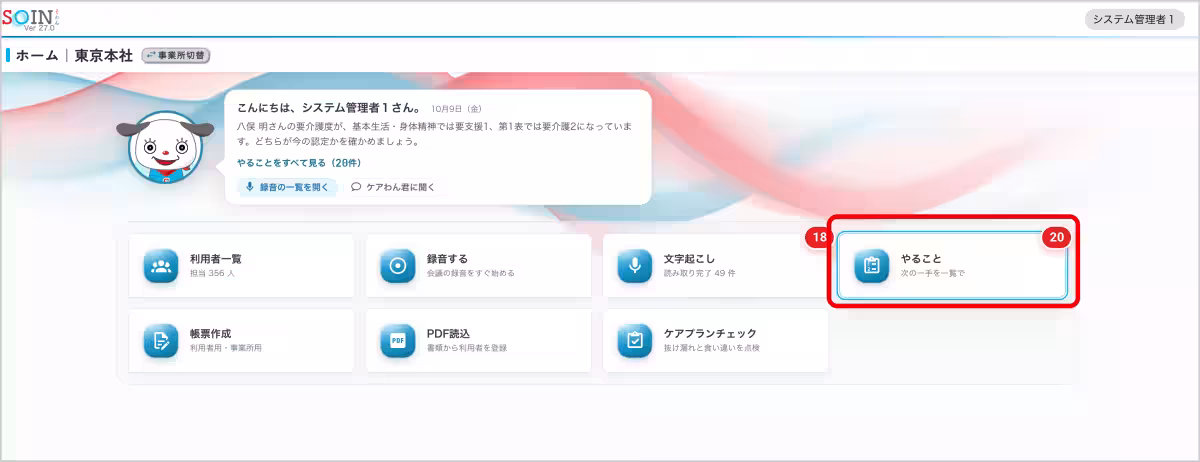Open the 利用者一覧 card
This screenshot has width=1200, height=462.
coord(242,266)
